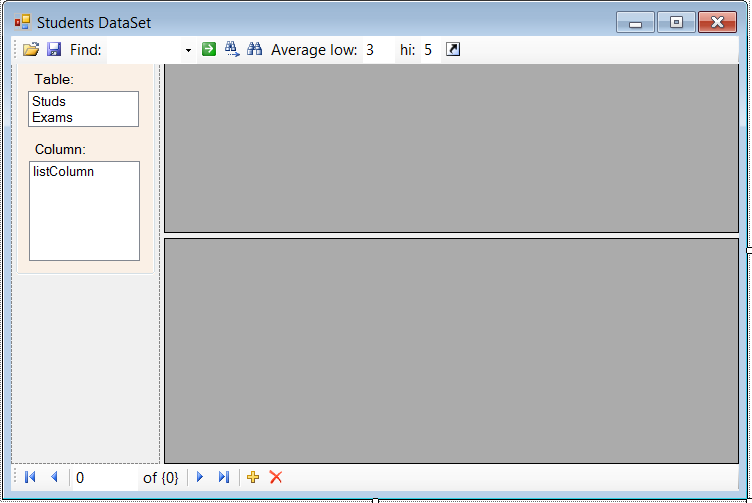752x503 pixels.
Task: Select the 'Find:' toolbar label
Action: tap(85, 50)
